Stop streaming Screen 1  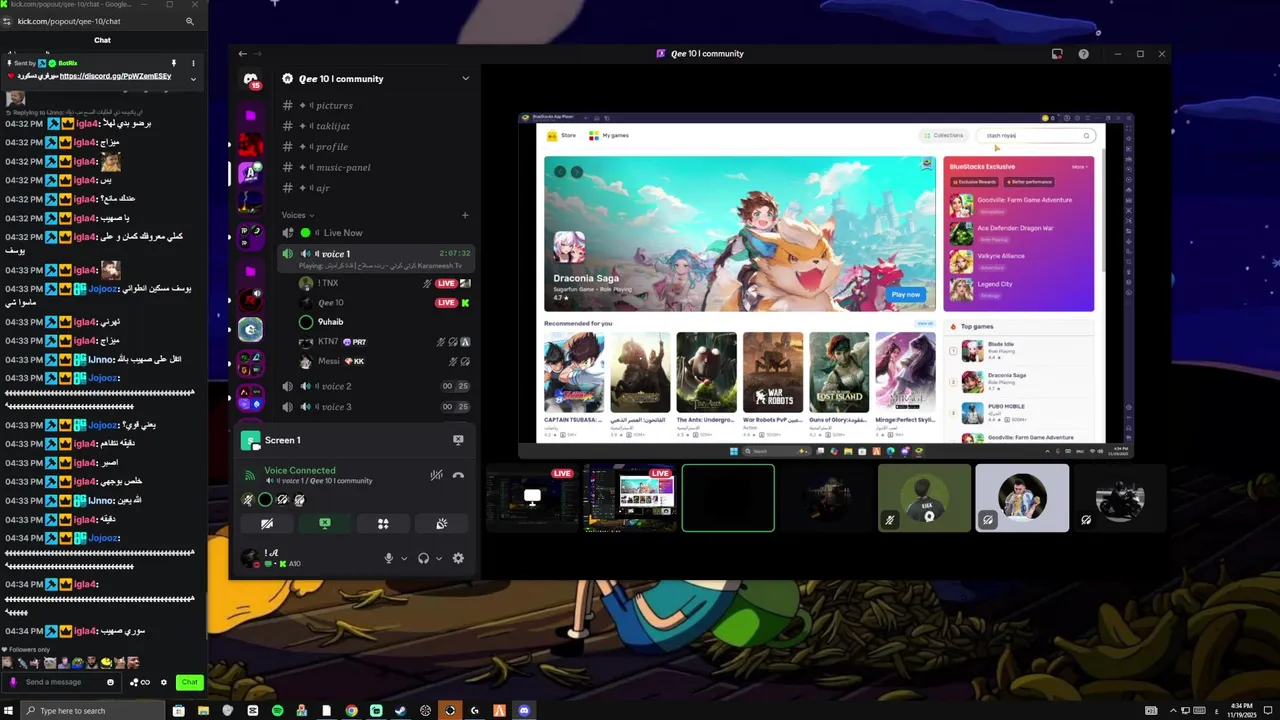point(458,440)
